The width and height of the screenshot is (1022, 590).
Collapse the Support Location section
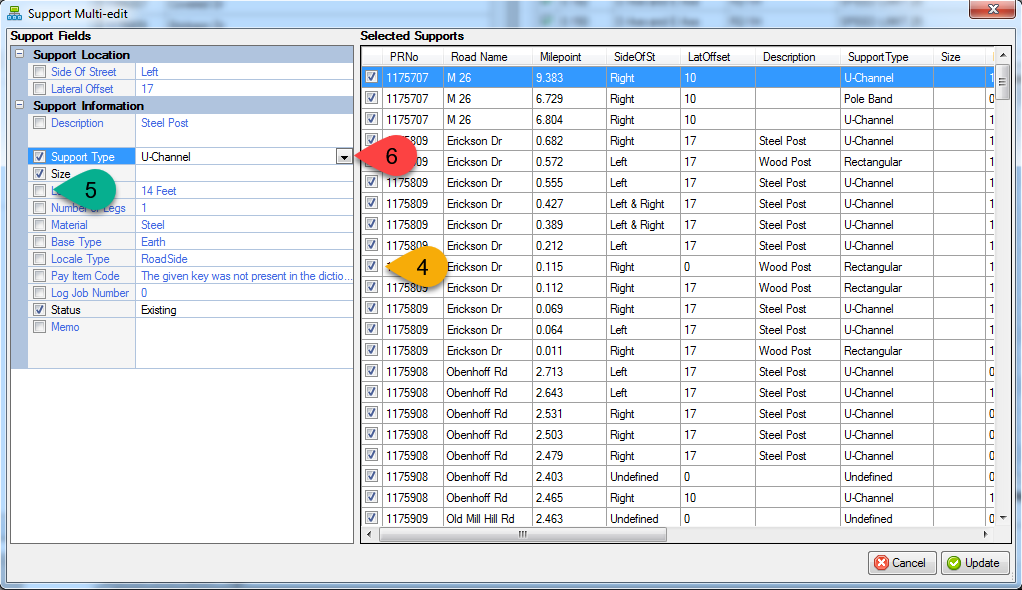click(x=20, y=54)
